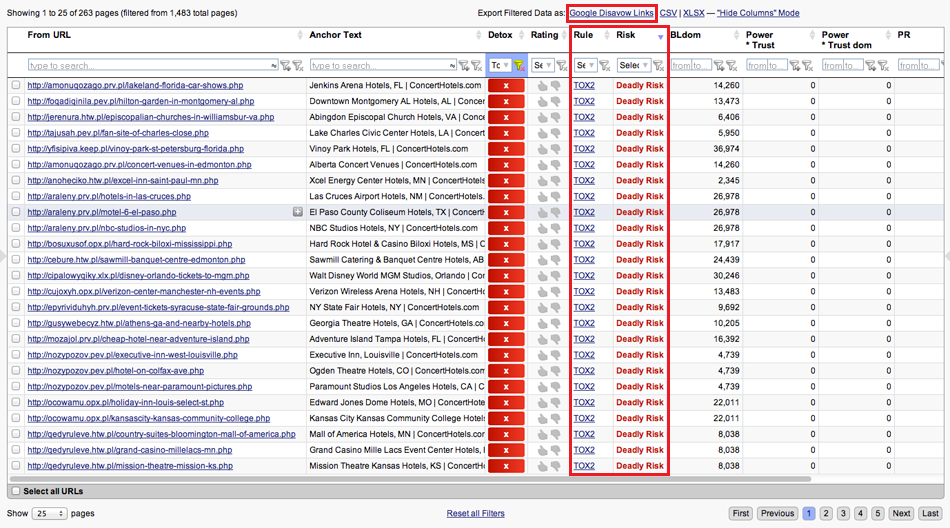950x528 pixels.
Task: Click red Detox X for Mall of America row
Action: (x=506, y=435)
